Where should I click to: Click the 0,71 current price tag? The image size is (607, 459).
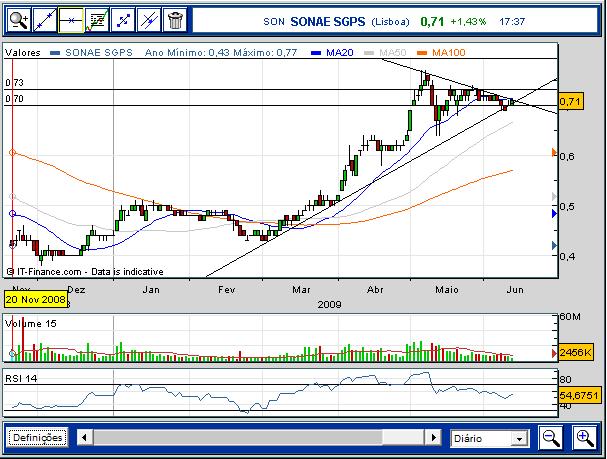pos(571,102)
